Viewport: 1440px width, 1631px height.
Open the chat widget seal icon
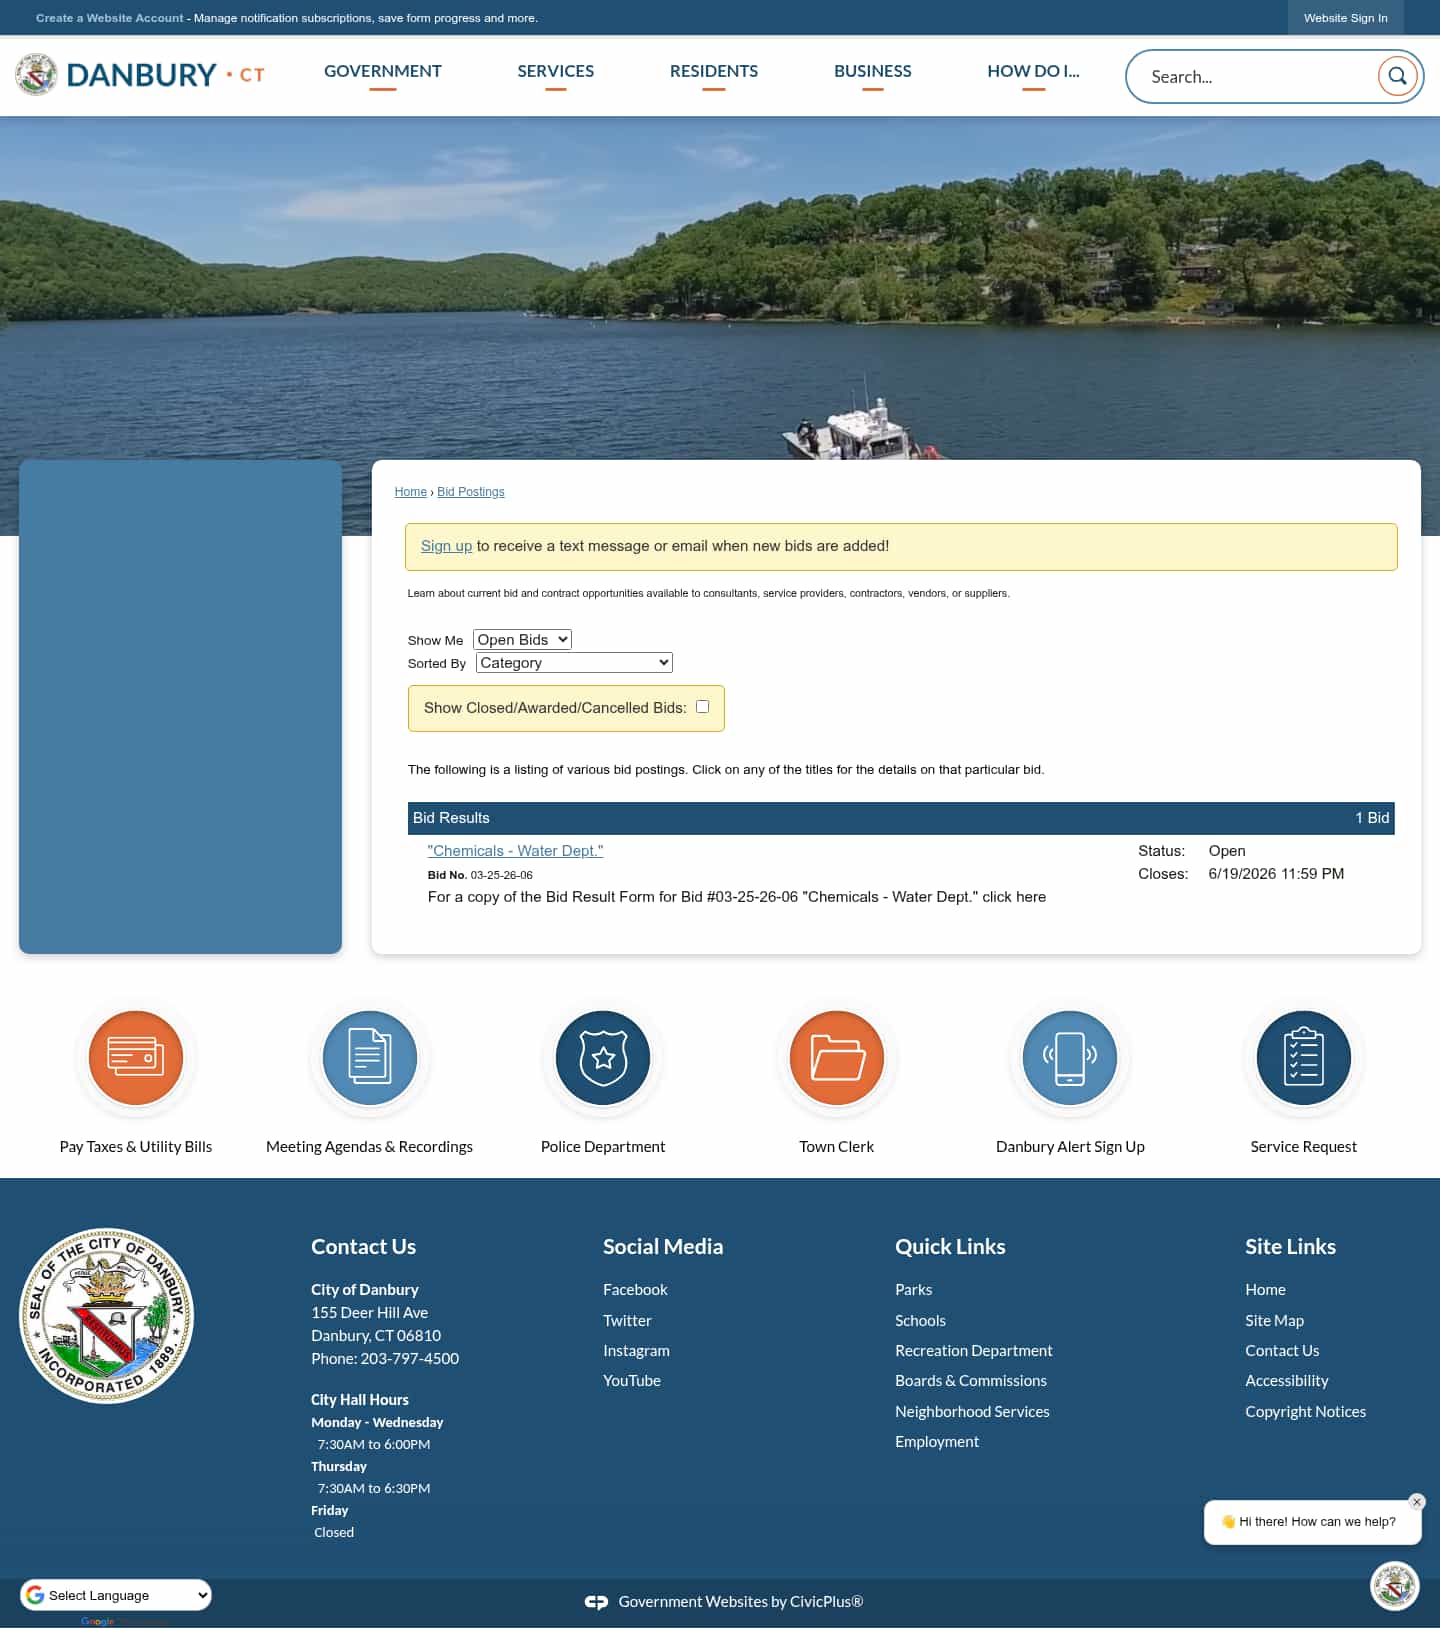point(1394,1585)
